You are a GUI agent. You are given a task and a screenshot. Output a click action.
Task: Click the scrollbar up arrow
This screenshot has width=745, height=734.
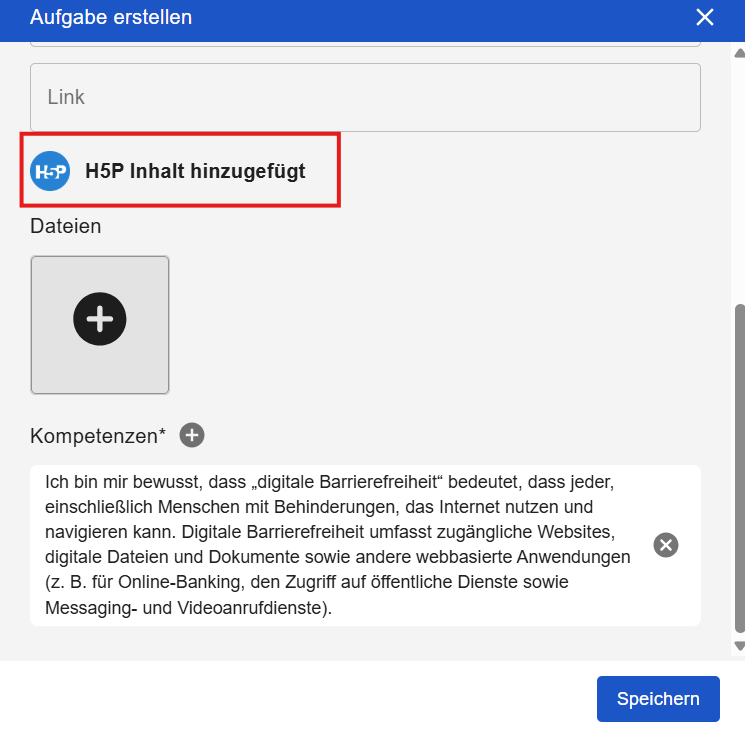coord(739,51)
